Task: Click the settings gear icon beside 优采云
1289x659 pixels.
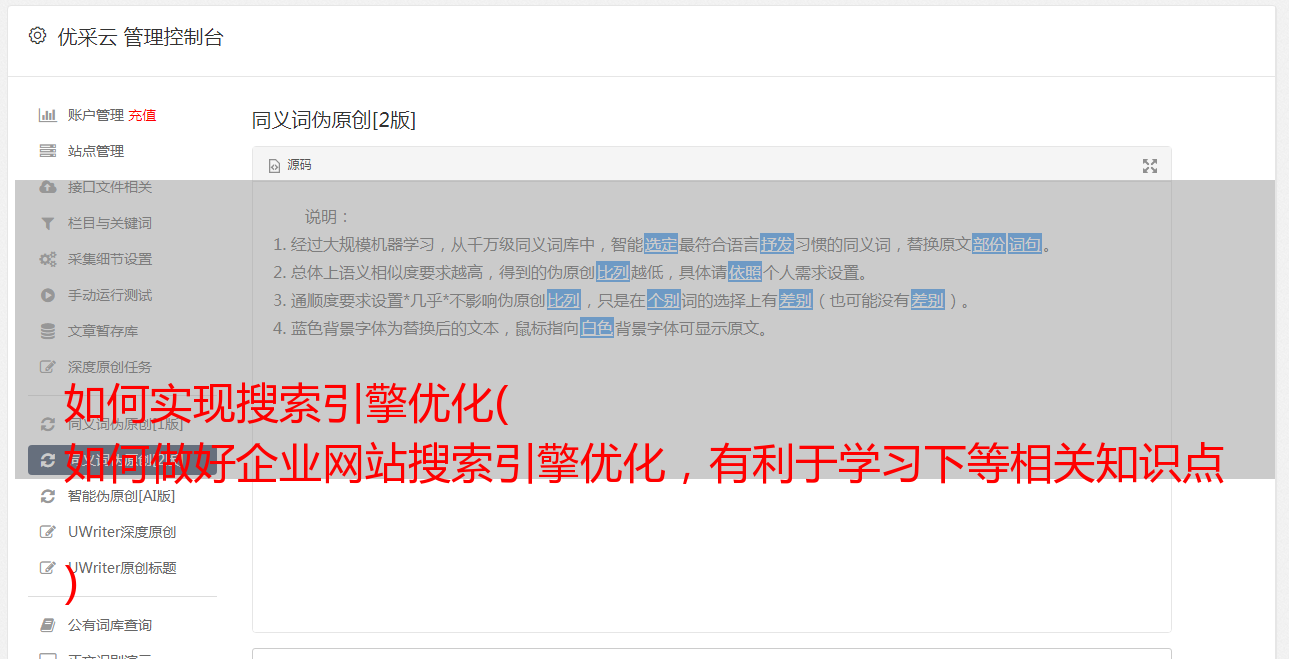Action: (x=37, y=36)
